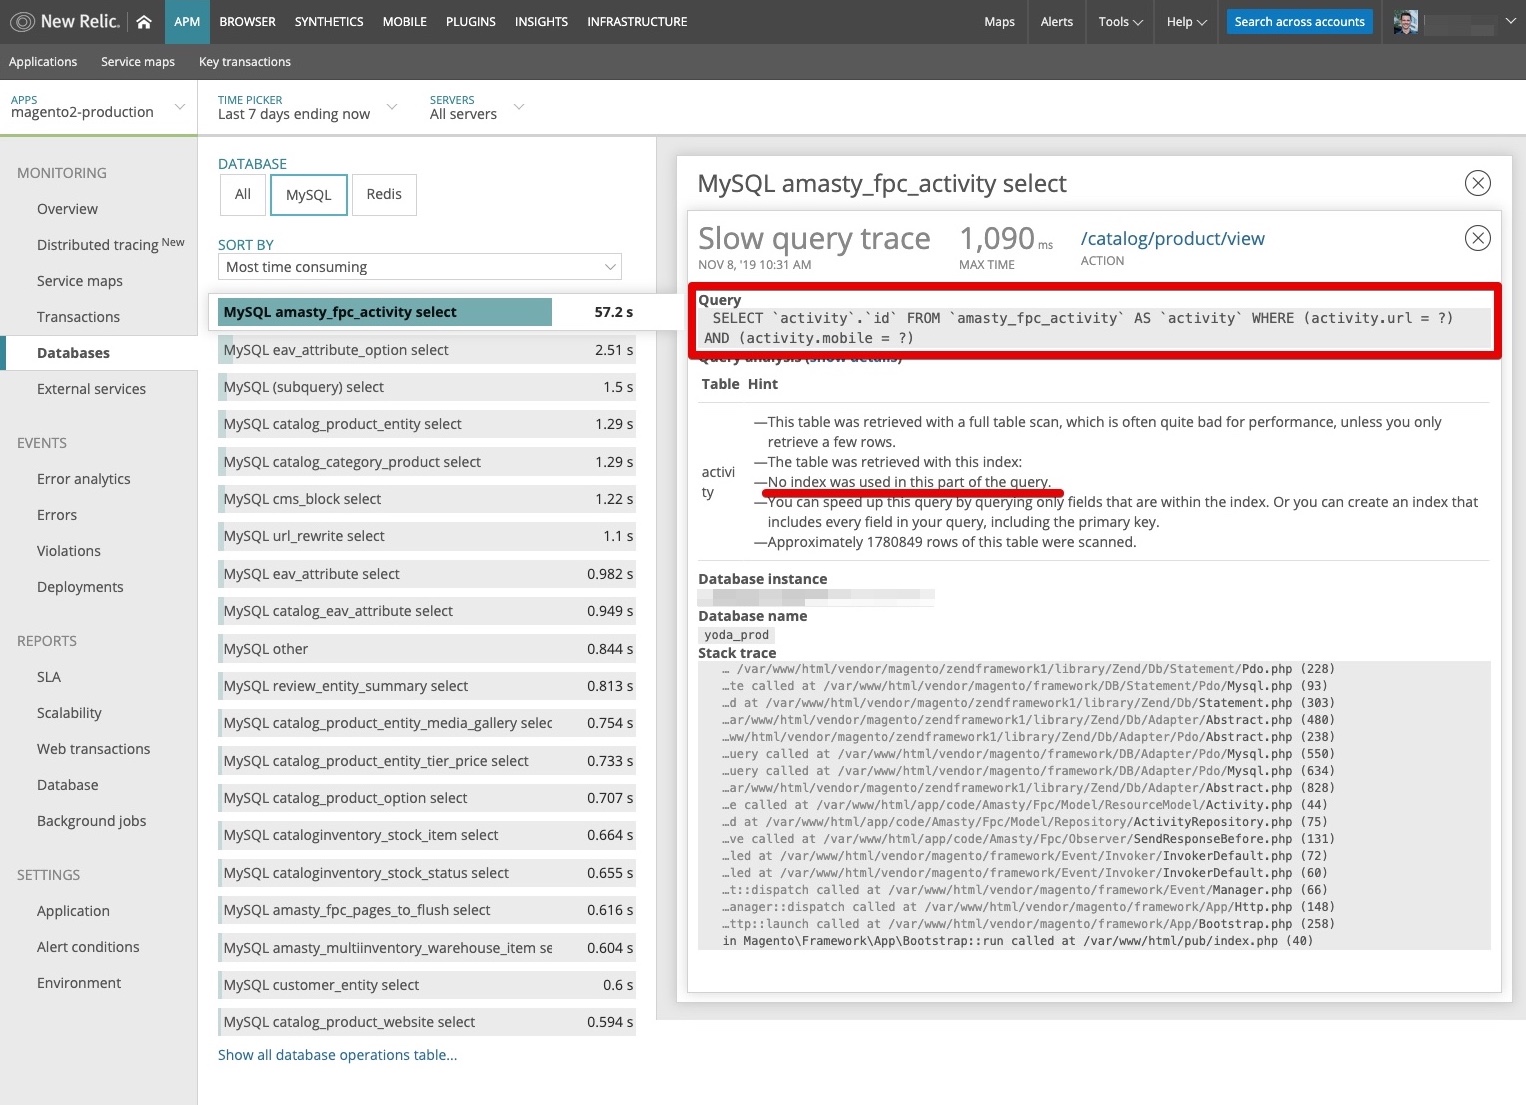Select MySQL amasty_fpc_activity select row
Screen dimensions: 1526x1105
(427, 312)
